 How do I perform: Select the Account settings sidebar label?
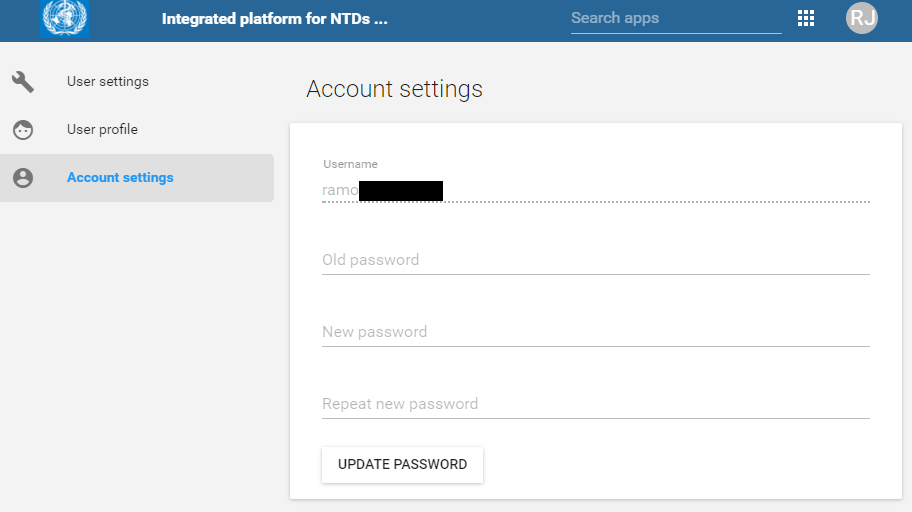point(120,178)
